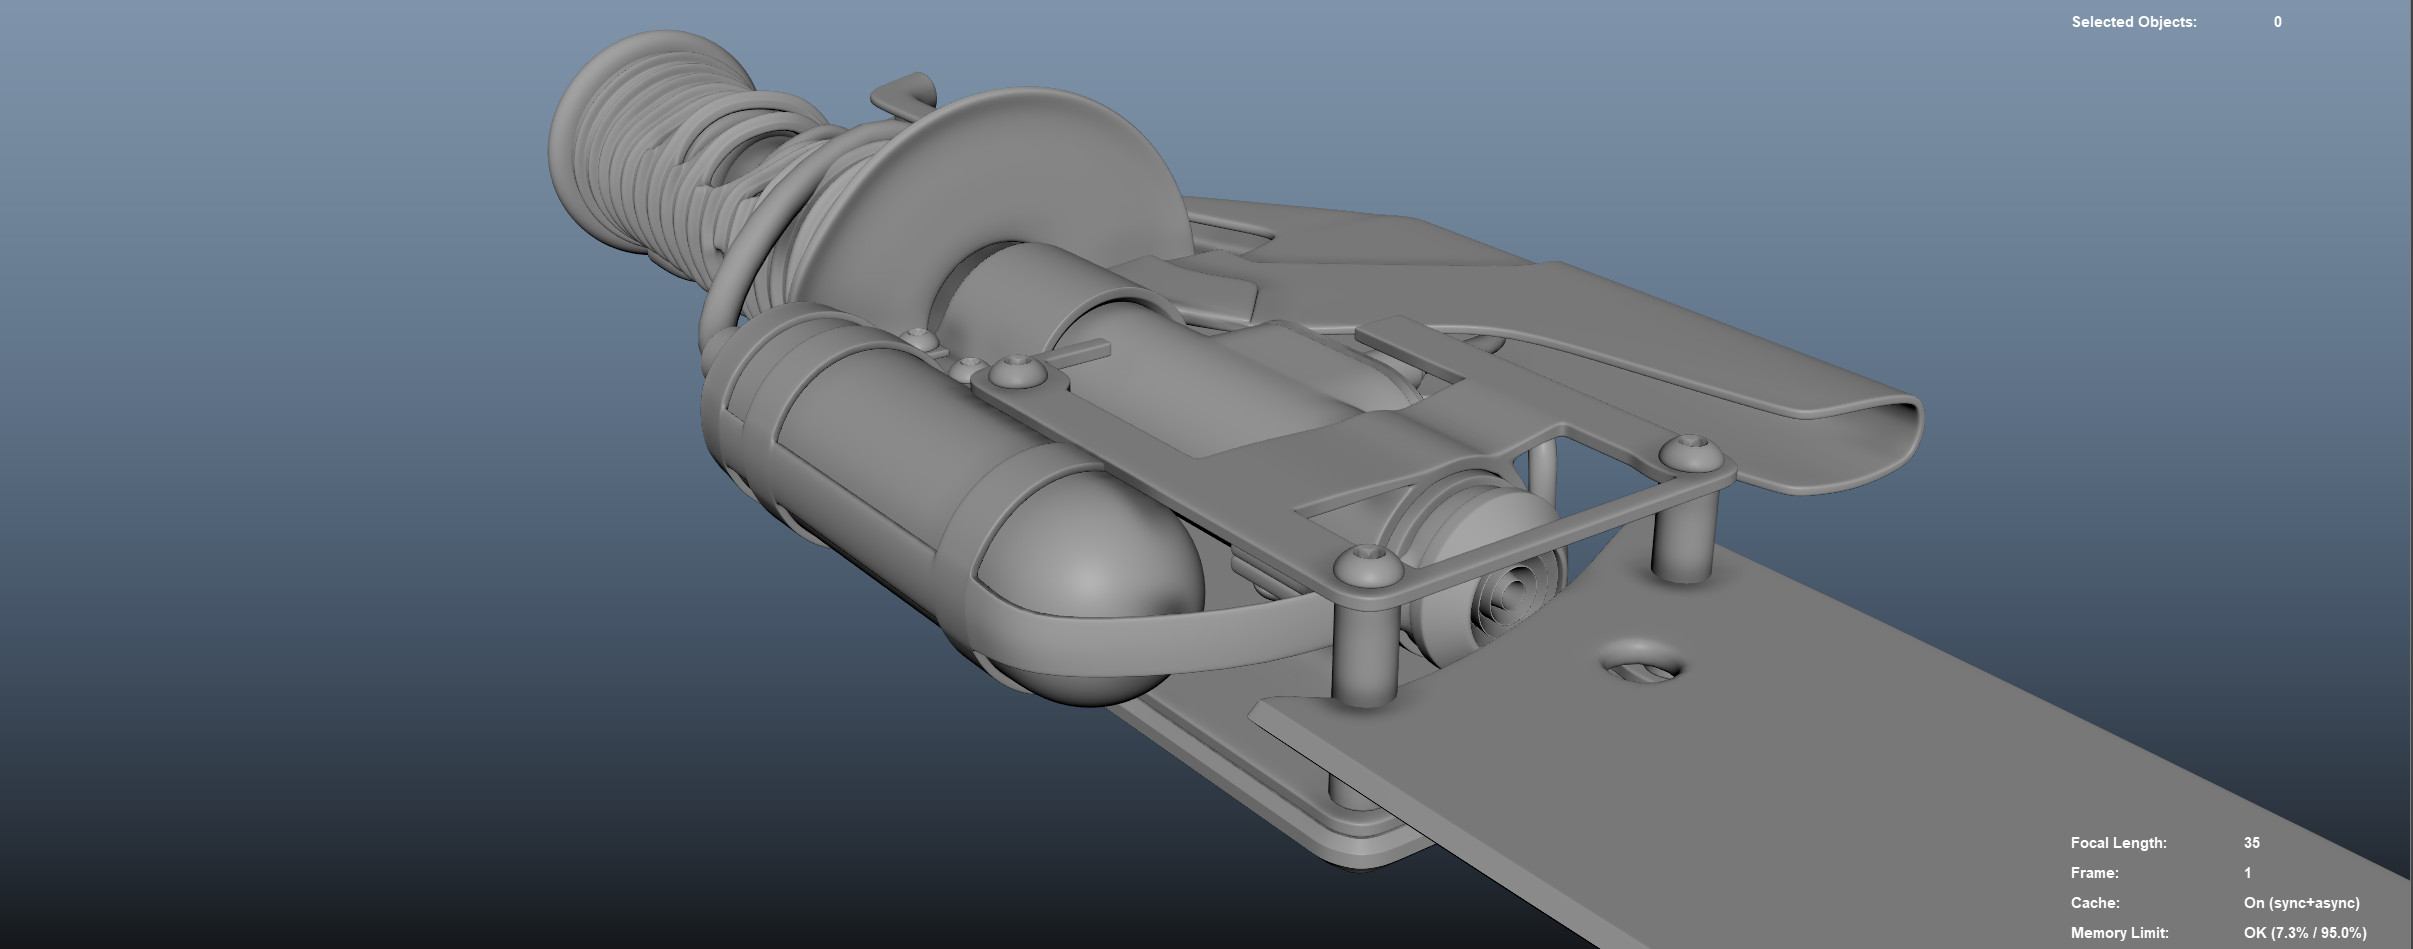The width and height of the screenshot is (2413, 949).
Task: Click the Cache label in HUD
Action: (x=2095, y=903)
